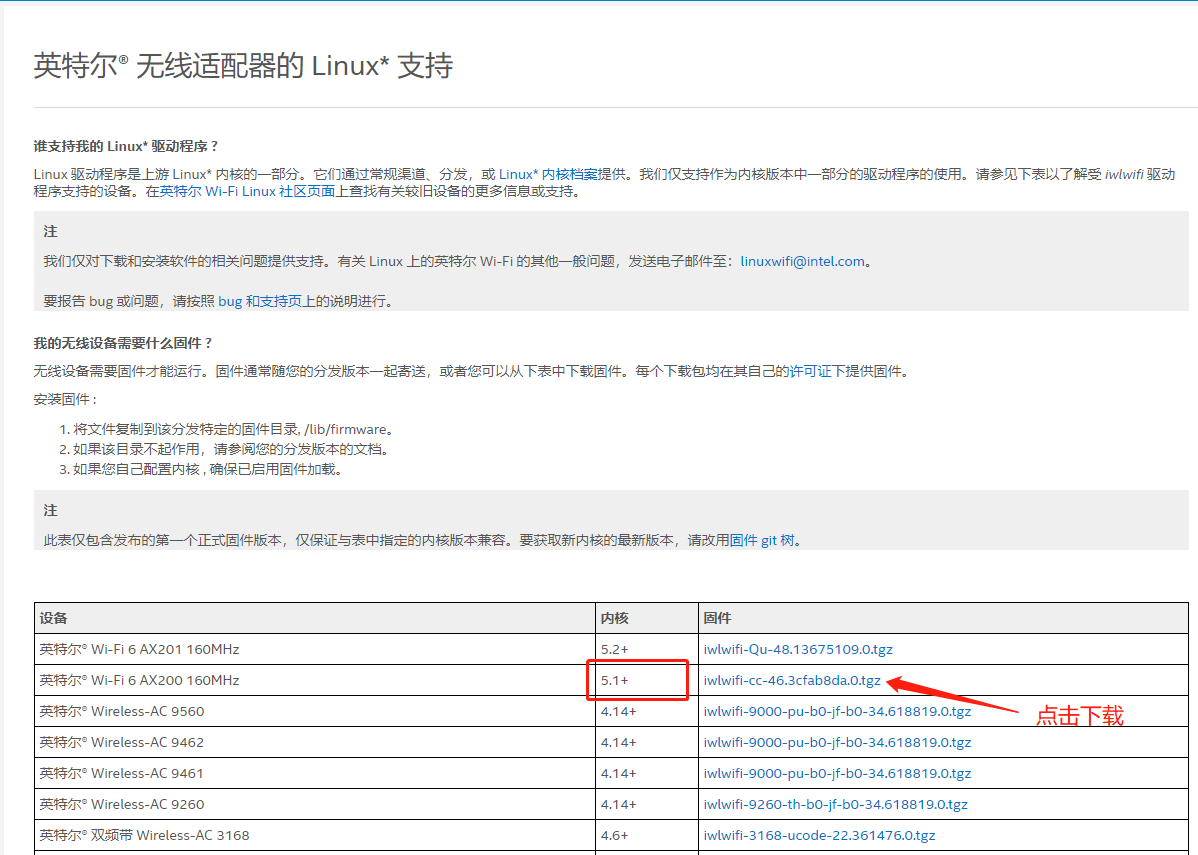Image resolution: width=1198 pixels, height=855 pixels.
Task: Click the note sentence 我们仅对下载和安装软件的相关问题提供支持
Action: point(187,261)
